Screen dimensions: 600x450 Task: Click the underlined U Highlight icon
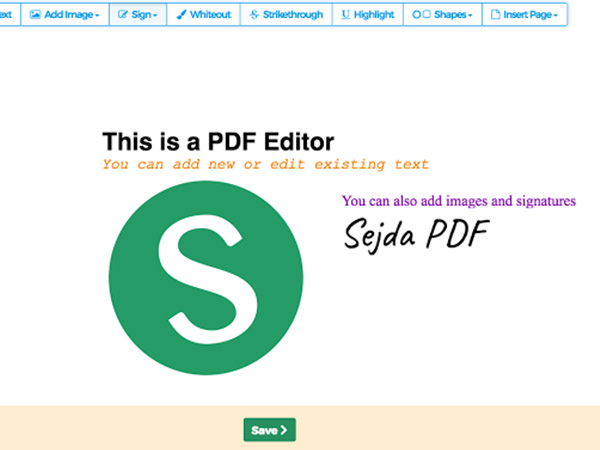(x=346, y=15)
